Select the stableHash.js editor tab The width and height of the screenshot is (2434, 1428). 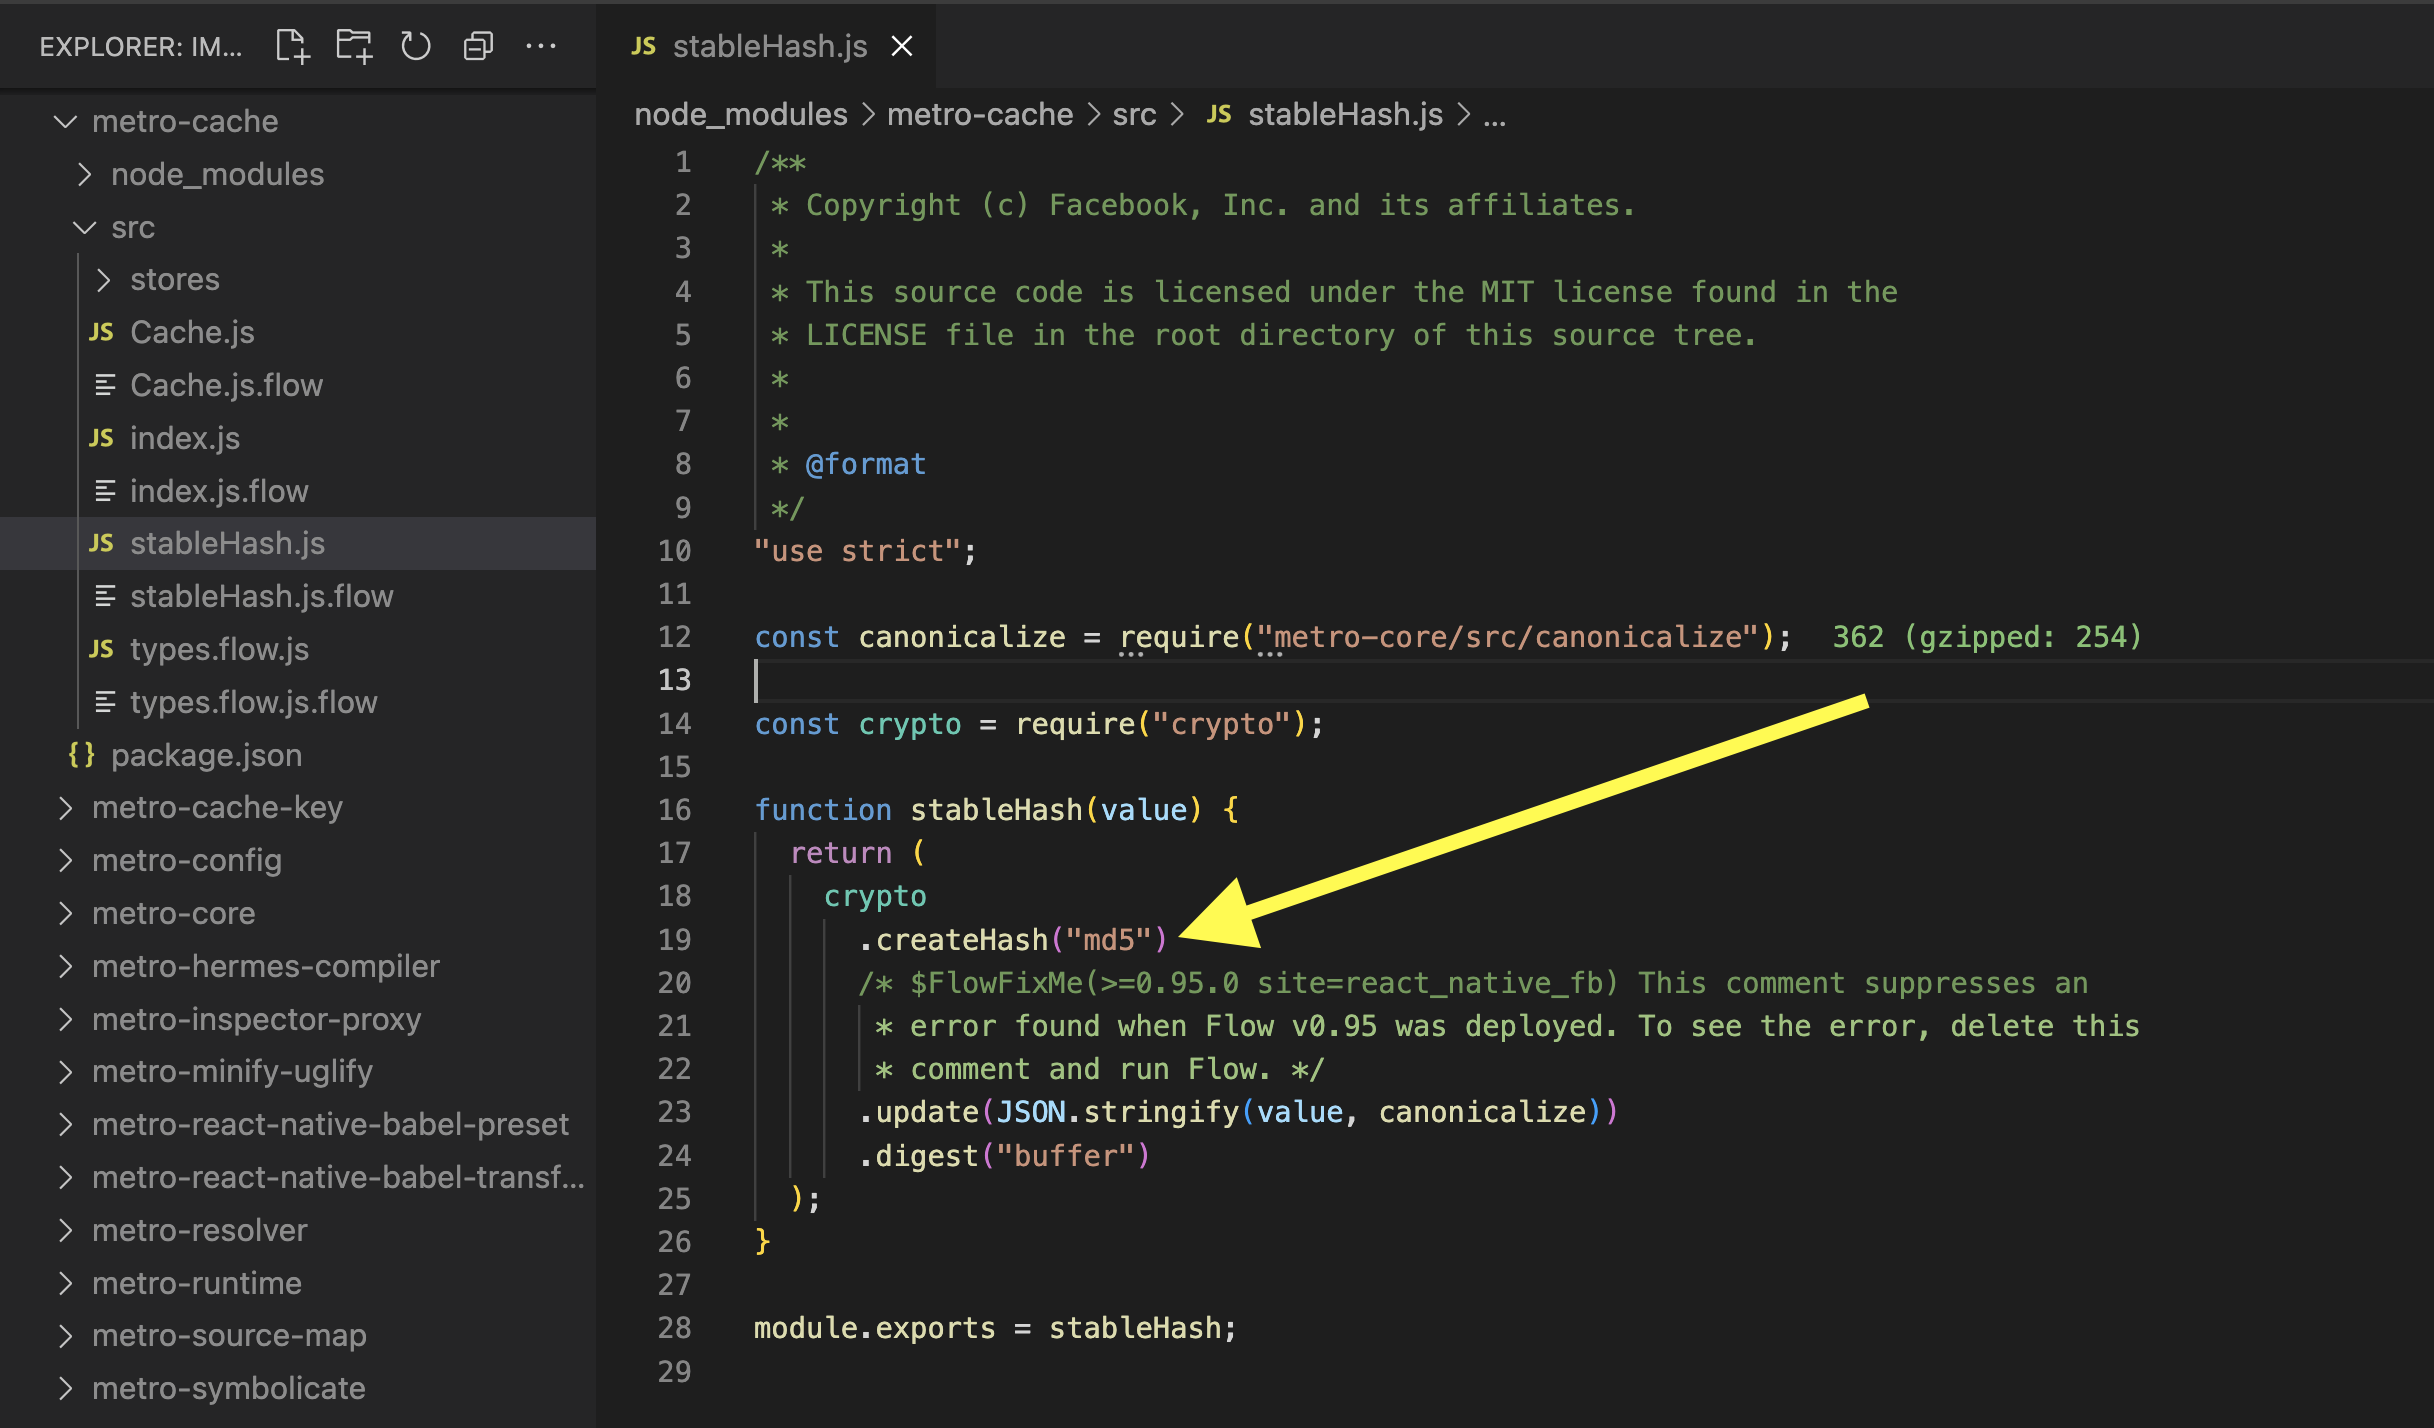tap(768, 46)
